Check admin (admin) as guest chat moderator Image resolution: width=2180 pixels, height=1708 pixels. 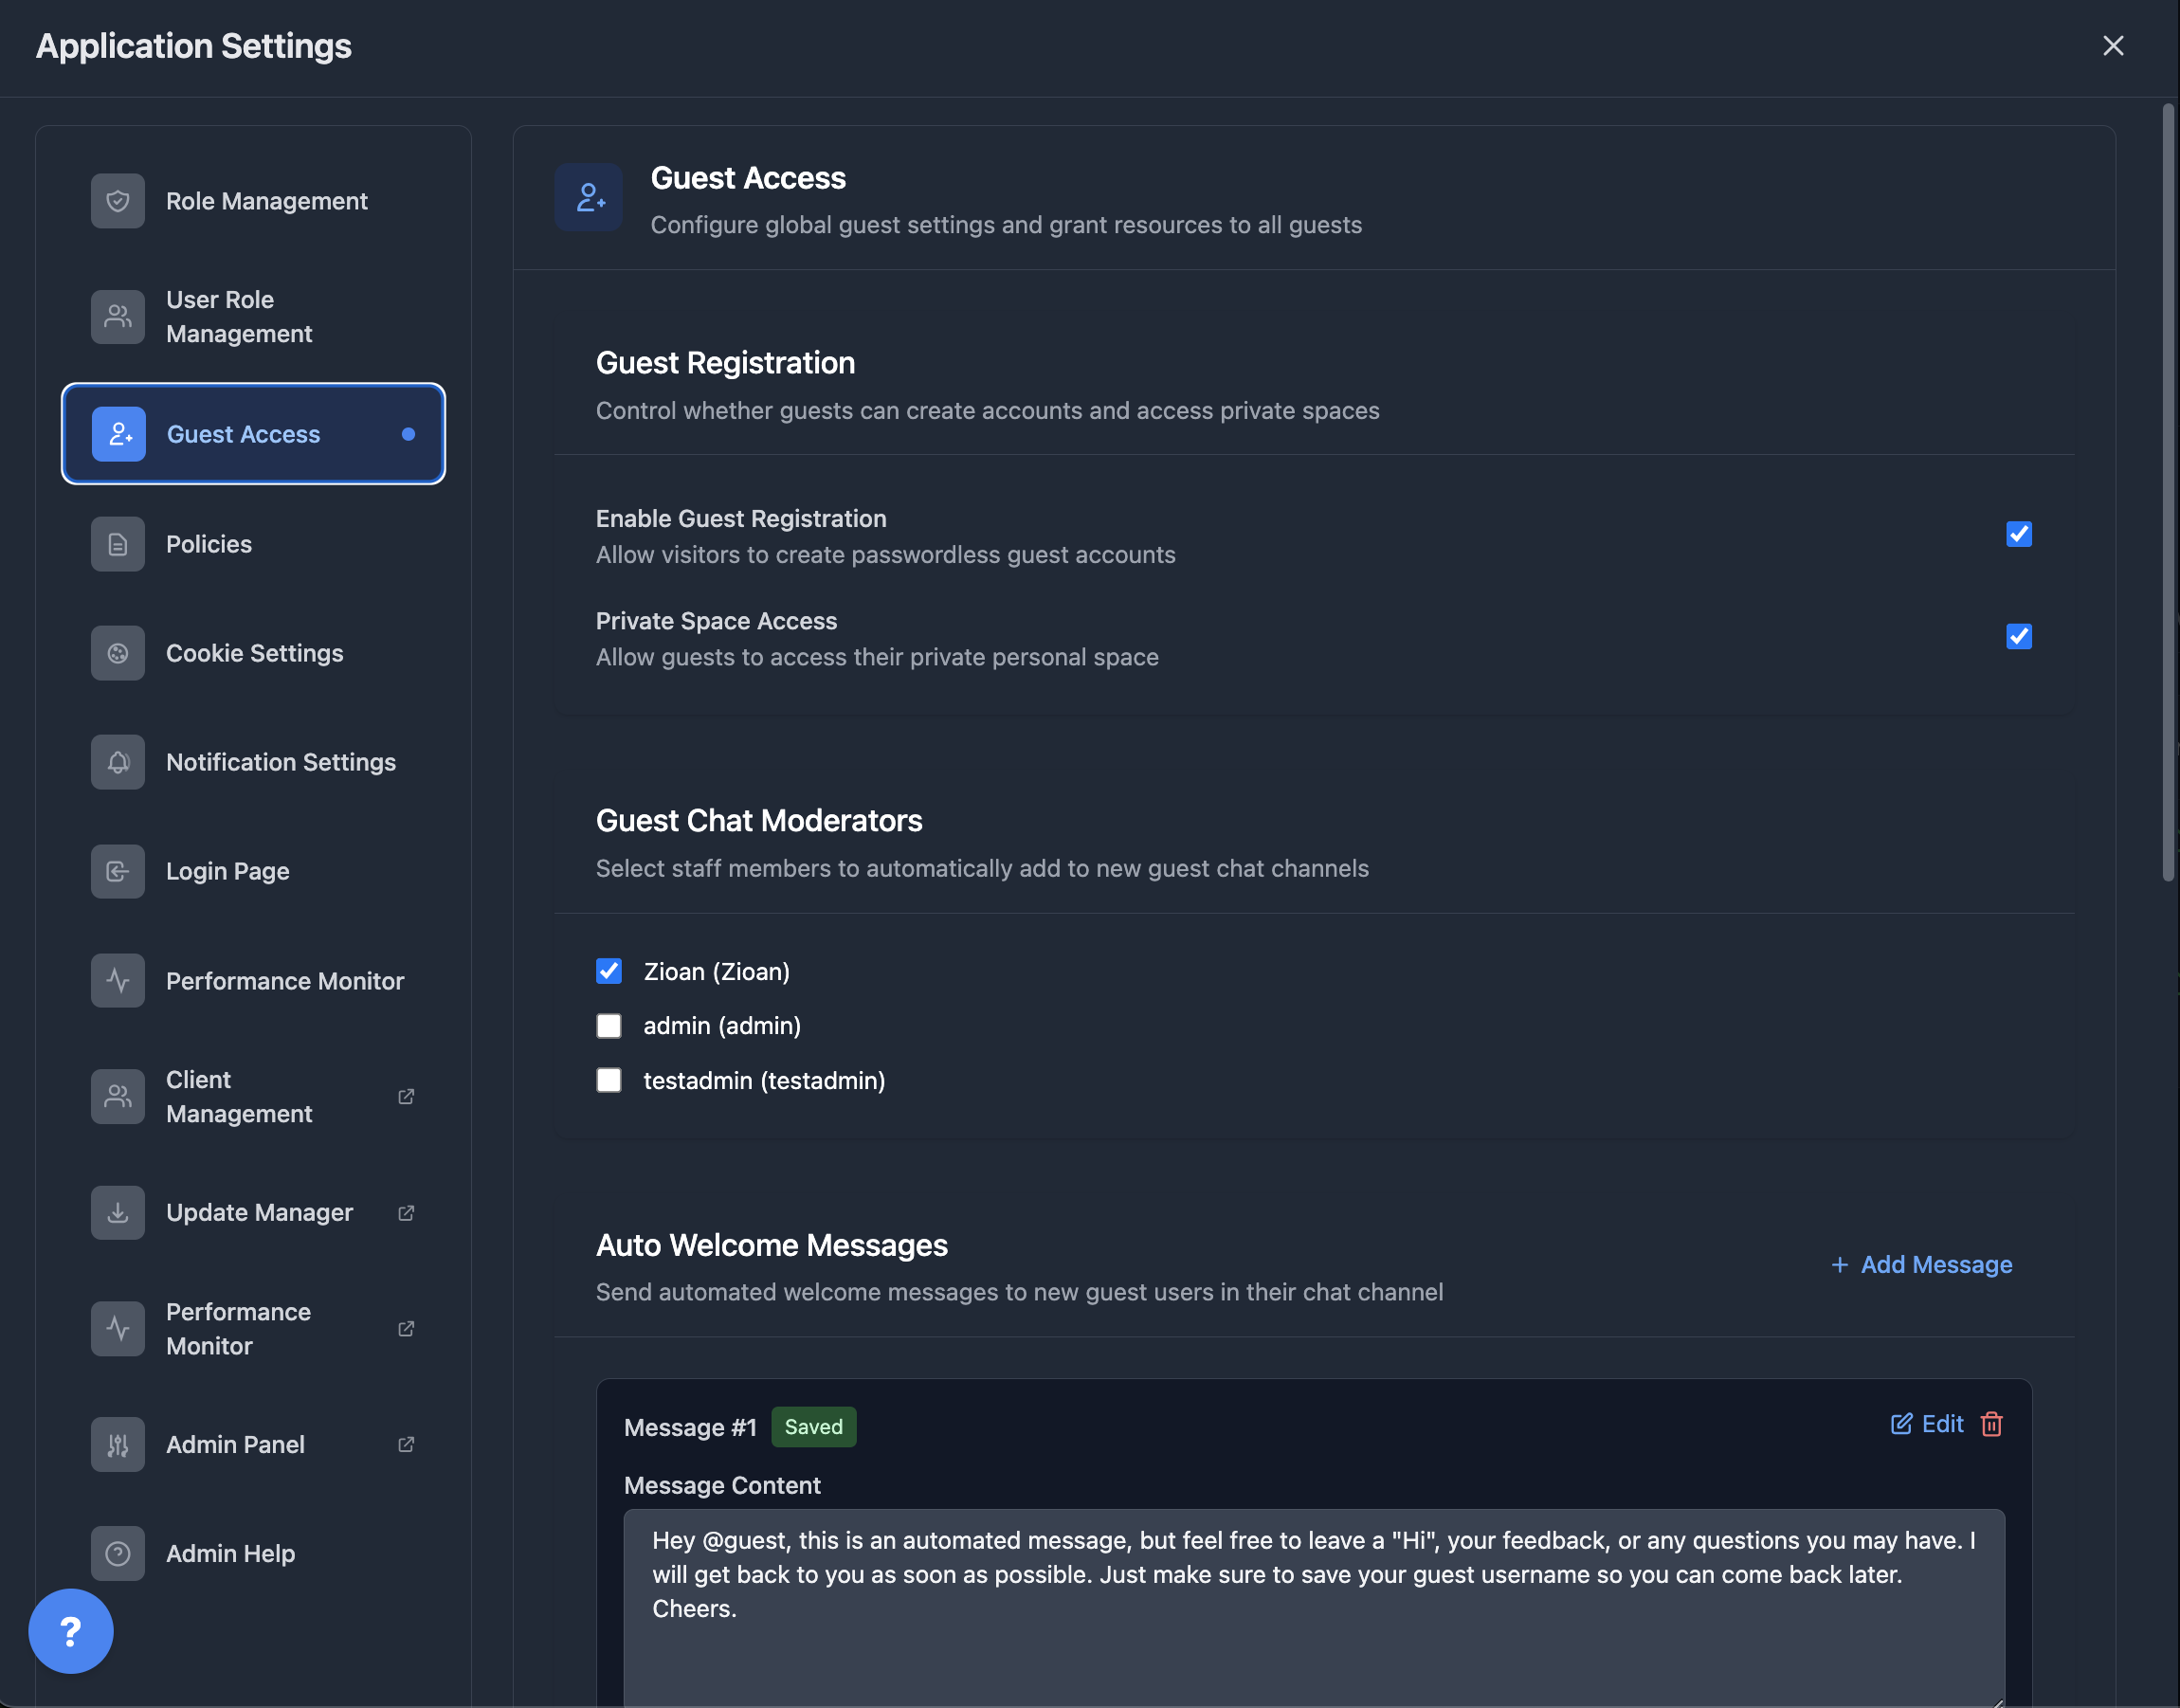[609, 1025]
